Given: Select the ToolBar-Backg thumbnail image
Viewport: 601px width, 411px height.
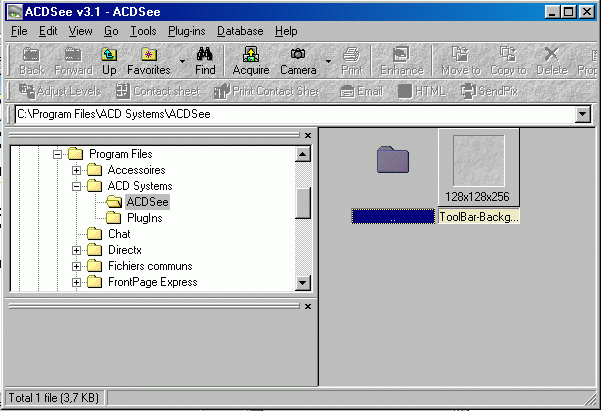Looking at the screenshot, I should 479,161.
